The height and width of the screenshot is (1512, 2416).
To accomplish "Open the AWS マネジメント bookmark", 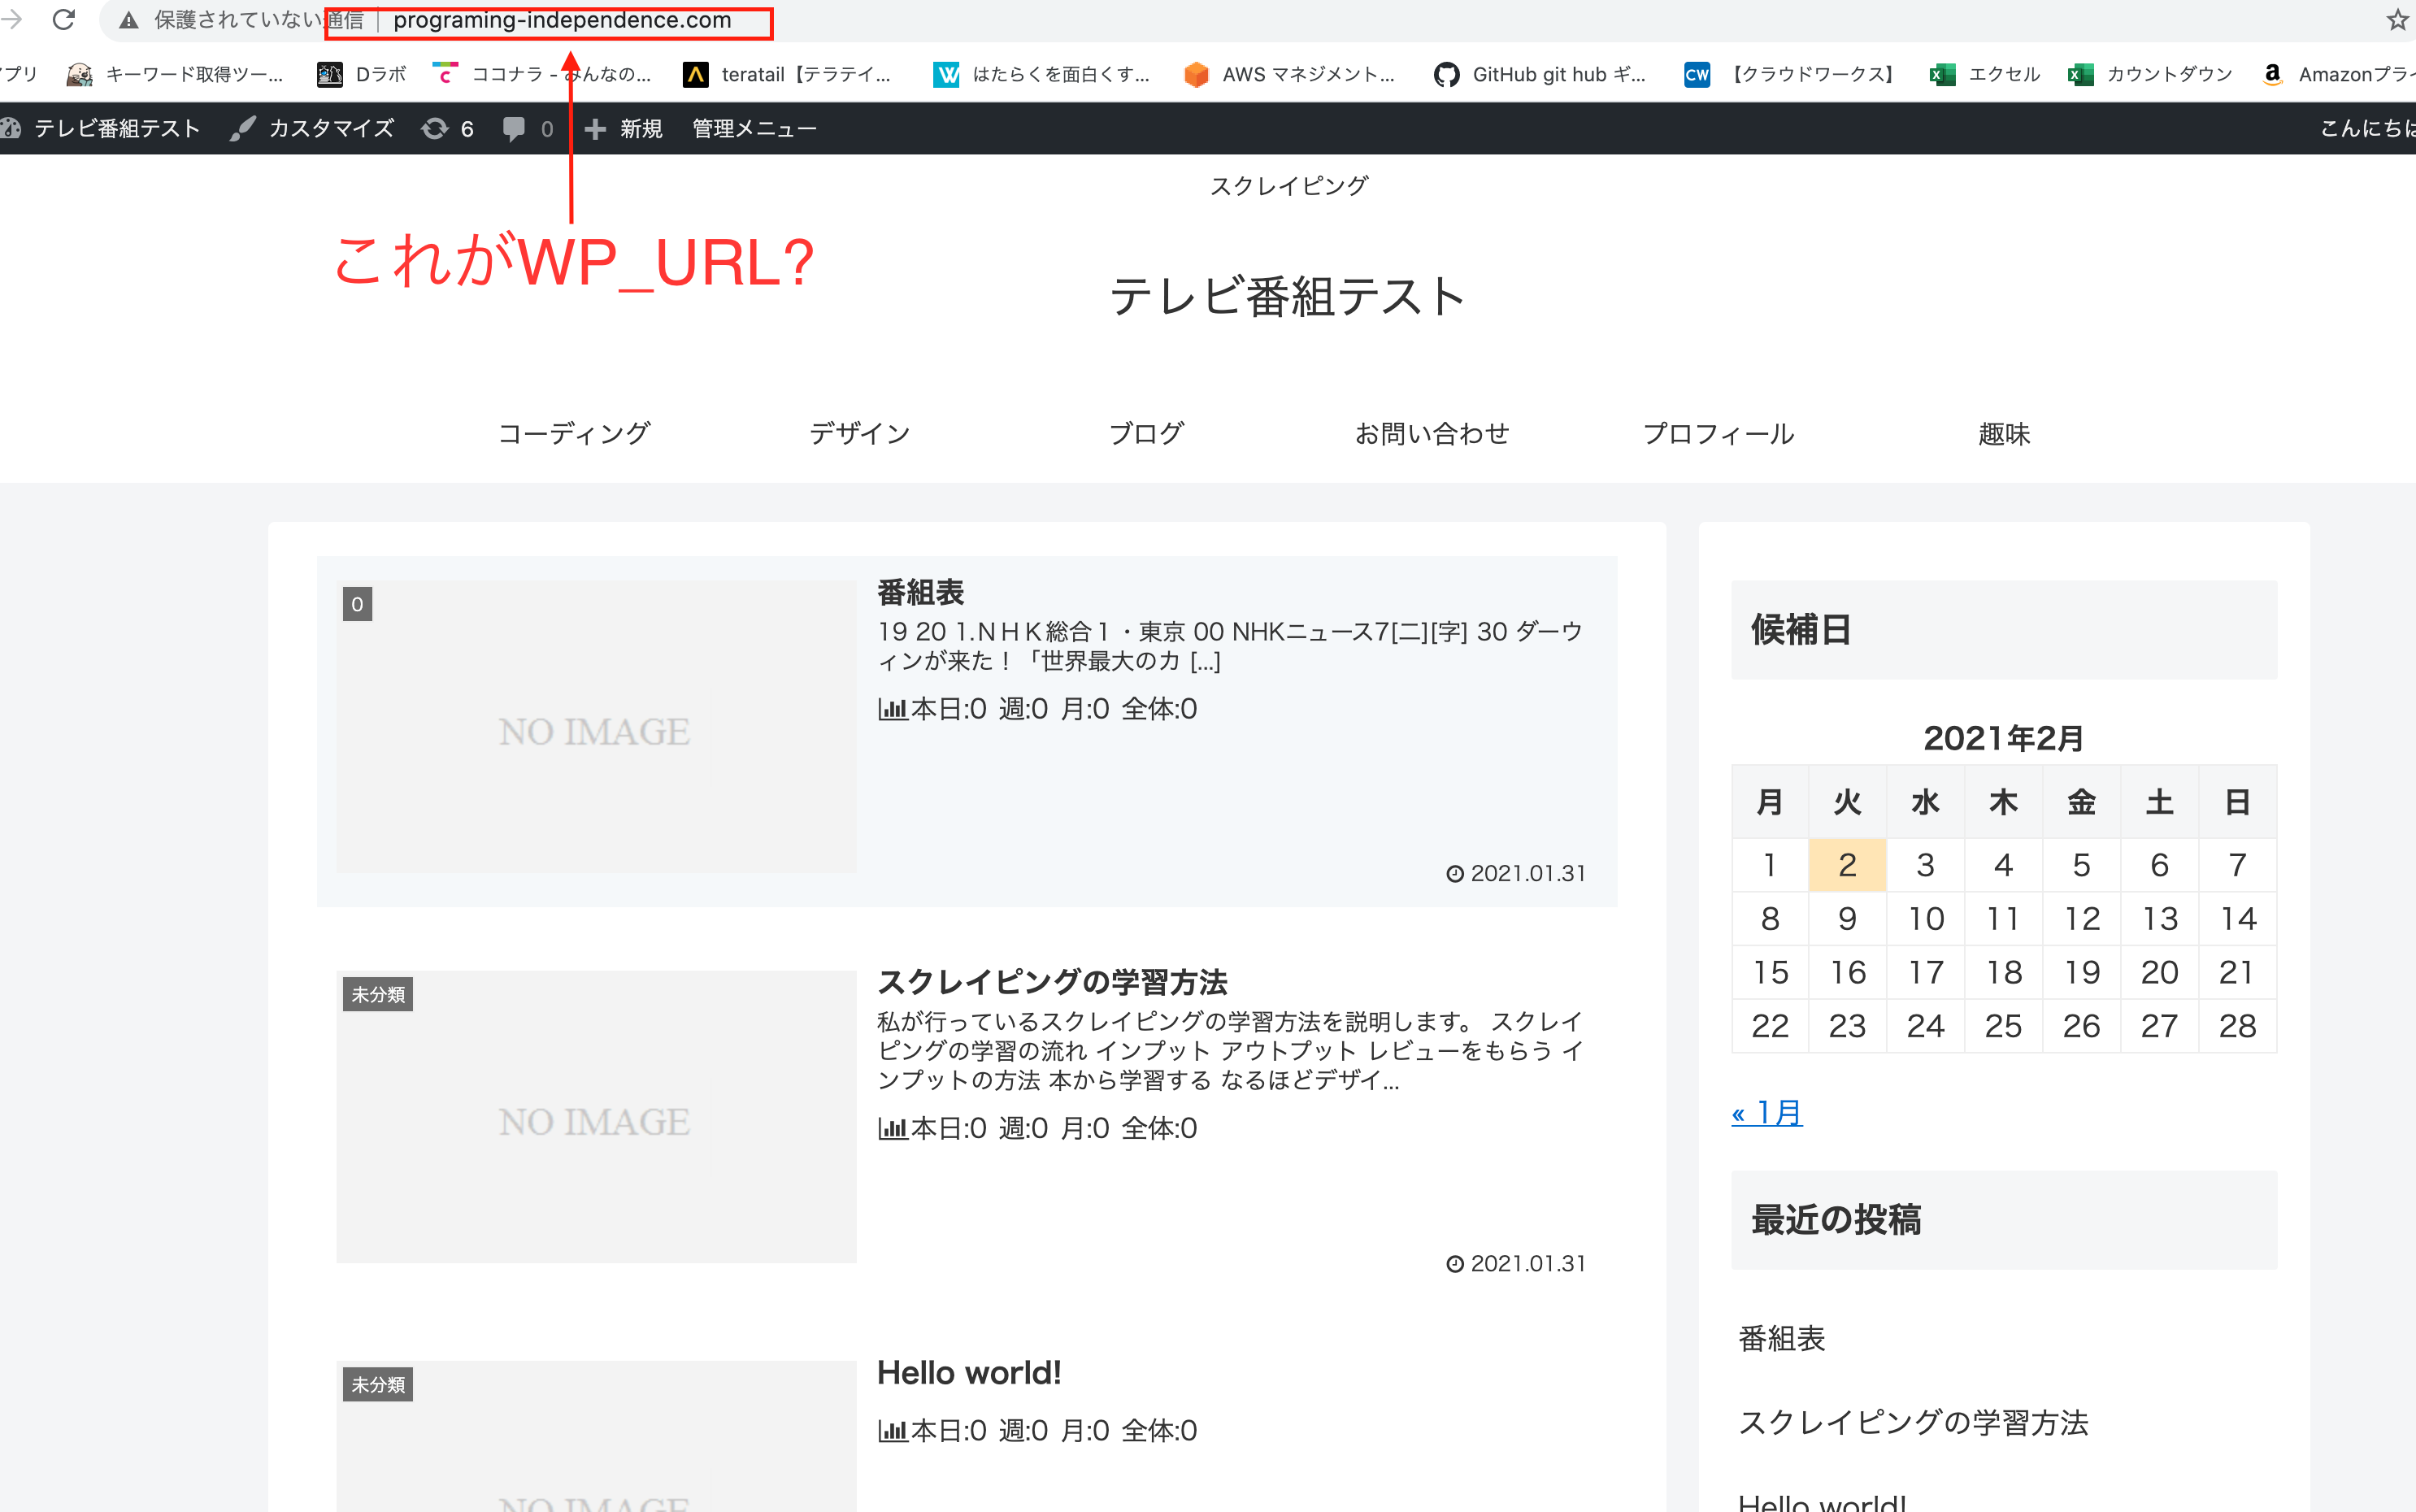I will click(1289, 74).
